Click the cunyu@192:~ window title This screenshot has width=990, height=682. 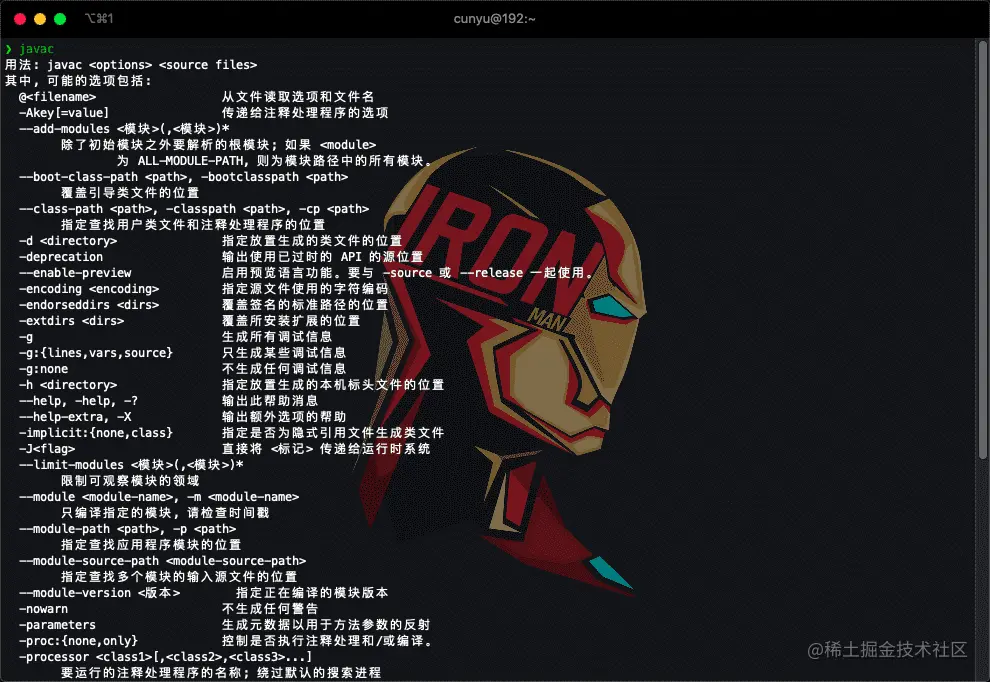pos(494,19)
